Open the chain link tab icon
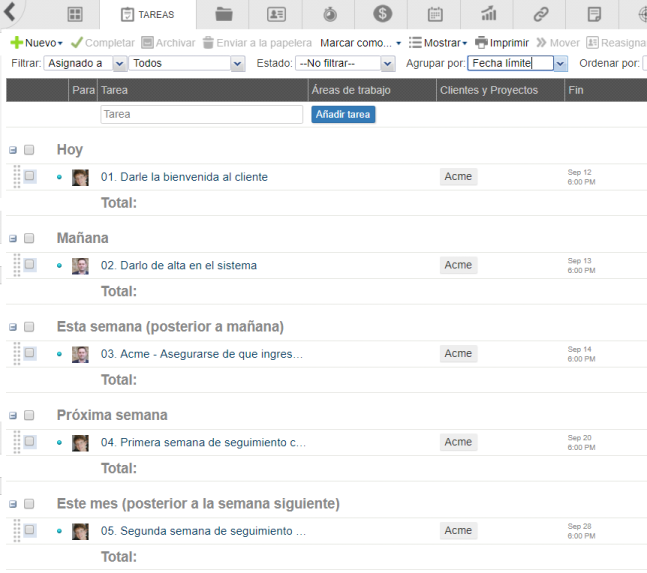Screen dimensions: 647x573 click(541, 14)
